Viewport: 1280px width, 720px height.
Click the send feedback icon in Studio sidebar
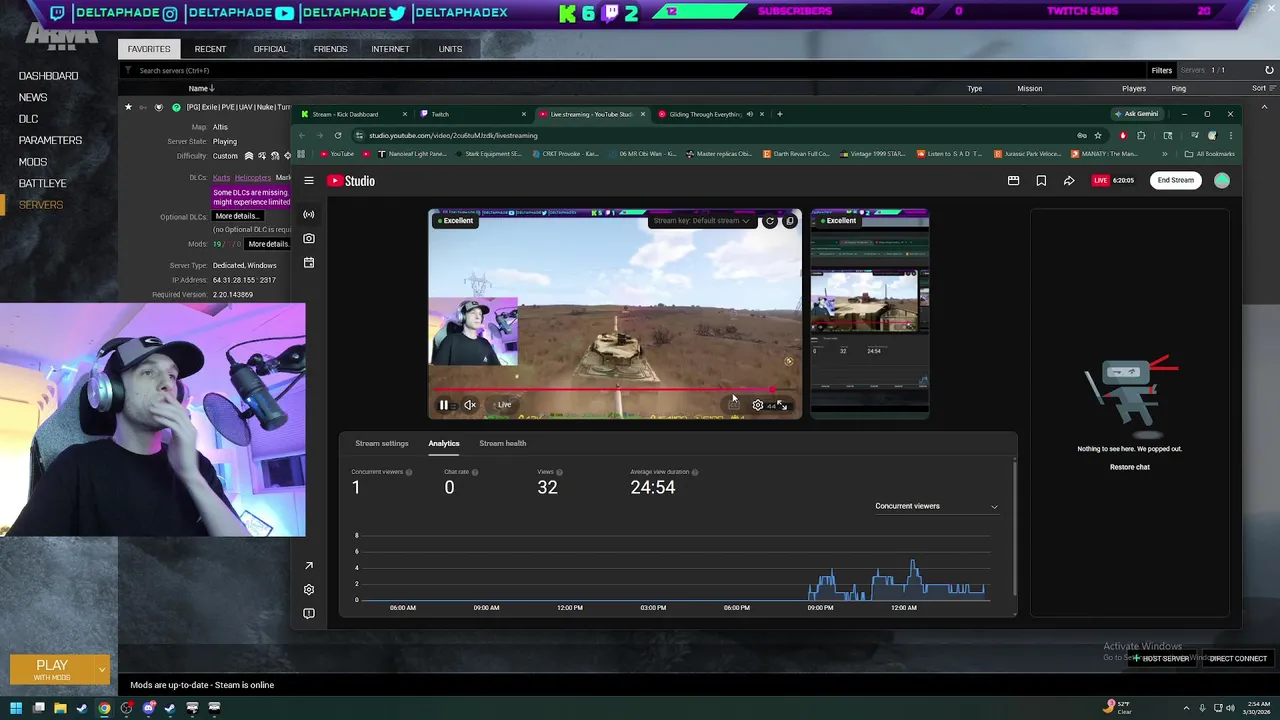pyautogui.click(x=309, y=614)
